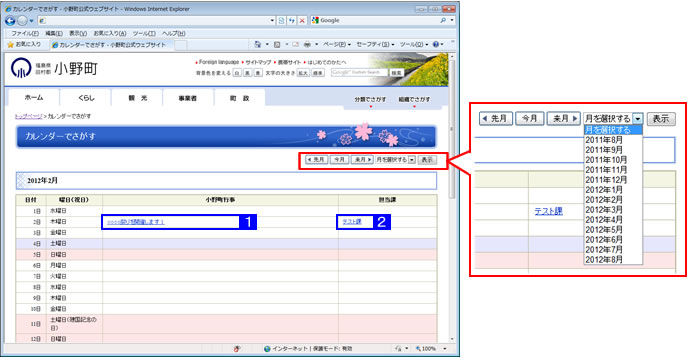Viewport: 691px width, 364px height.
Task: Choose 2012年8月 from the open month list
Action: [604, 260]
